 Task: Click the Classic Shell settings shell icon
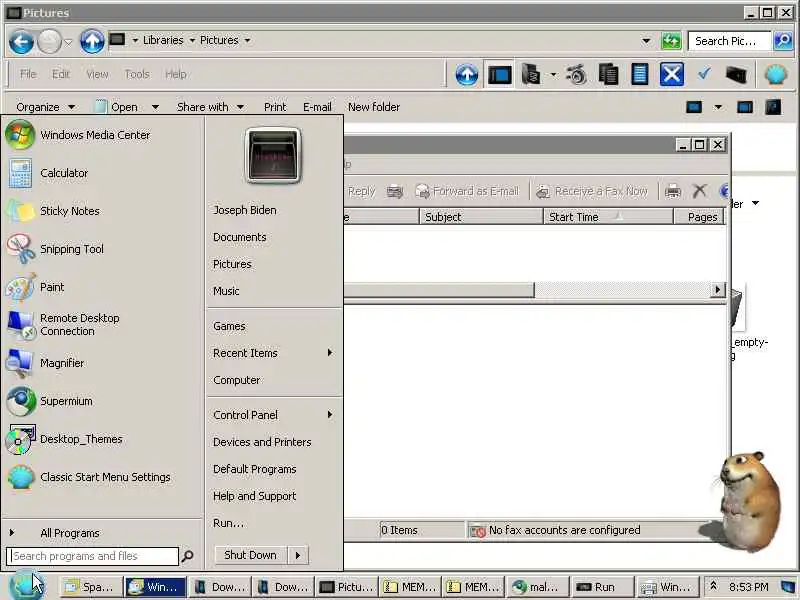click(776, 75)
